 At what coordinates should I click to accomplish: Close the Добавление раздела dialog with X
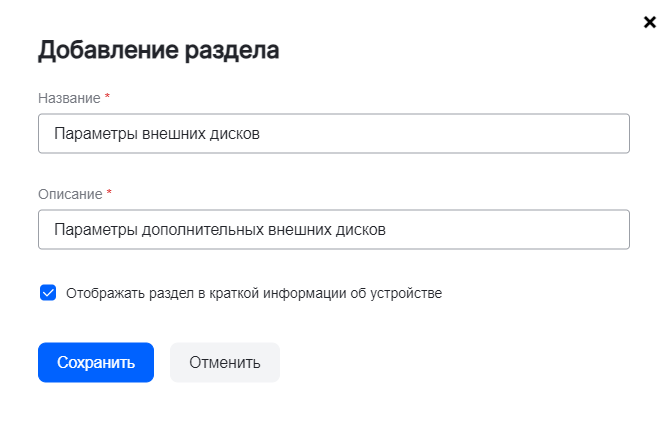pyautogui.click(x=649, y=22)
